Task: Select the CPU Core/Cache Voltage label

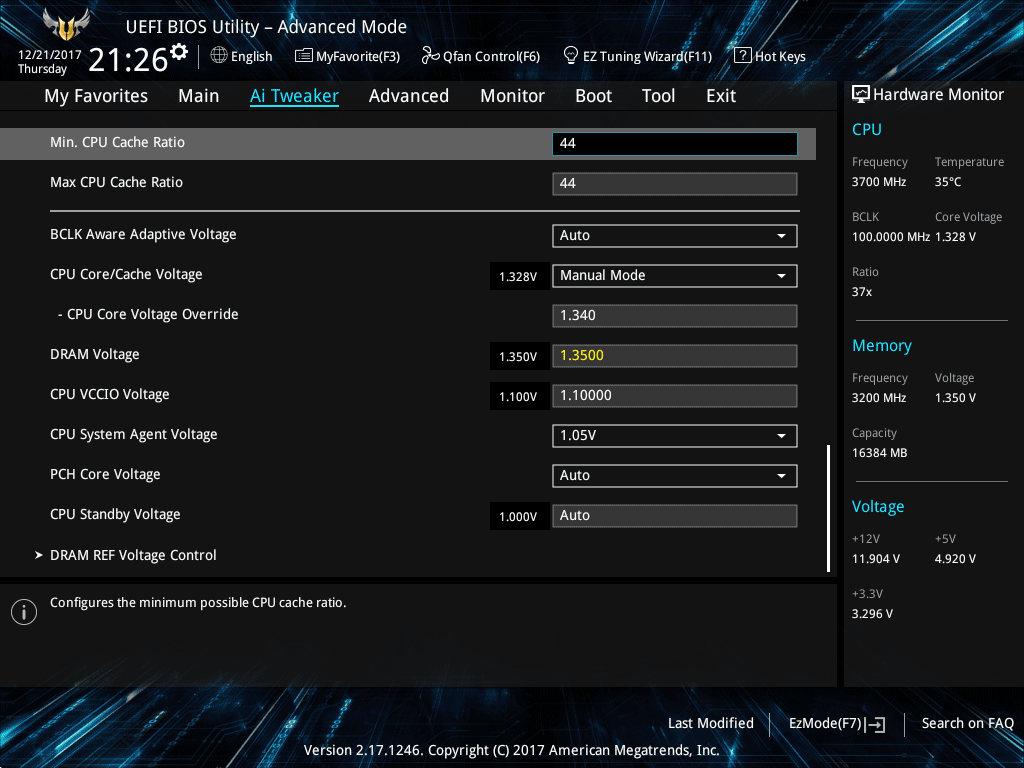Action: 126,274
